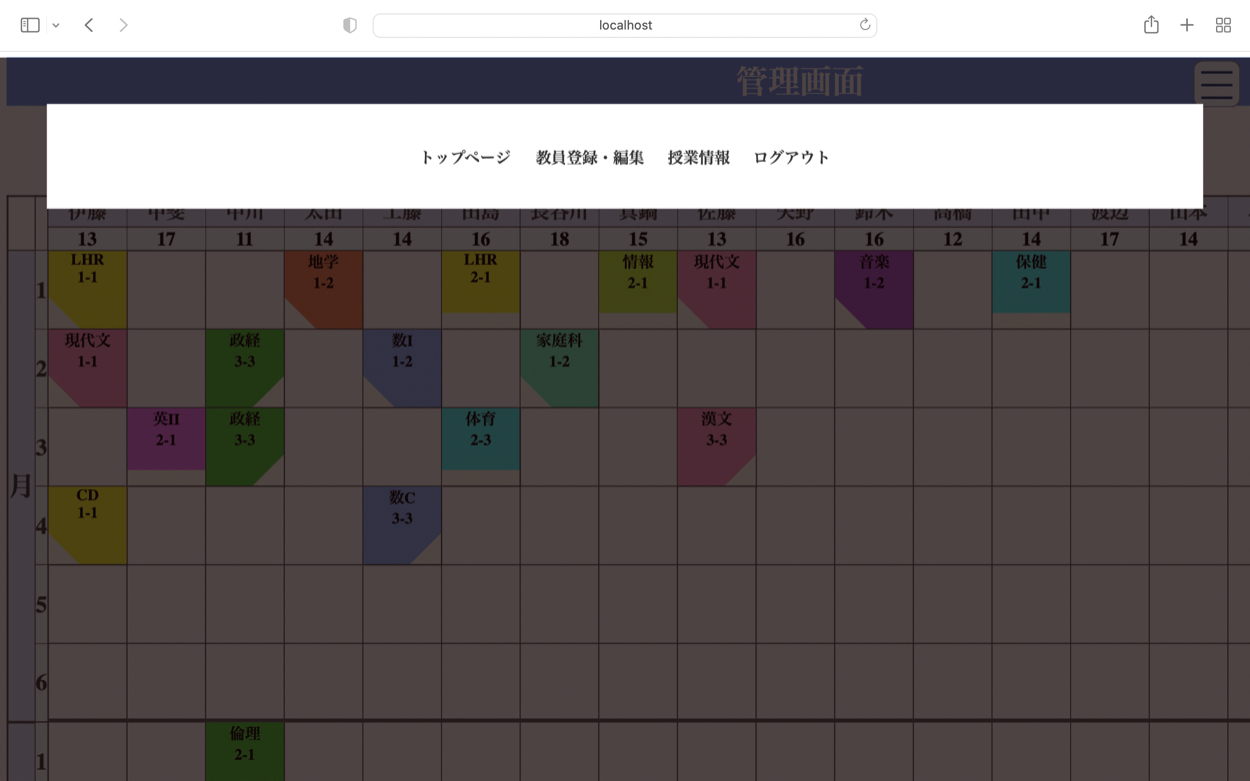Show the tab overview grid
Image resolution: width=1250 pixels, height=781 pixels.
1223,25
